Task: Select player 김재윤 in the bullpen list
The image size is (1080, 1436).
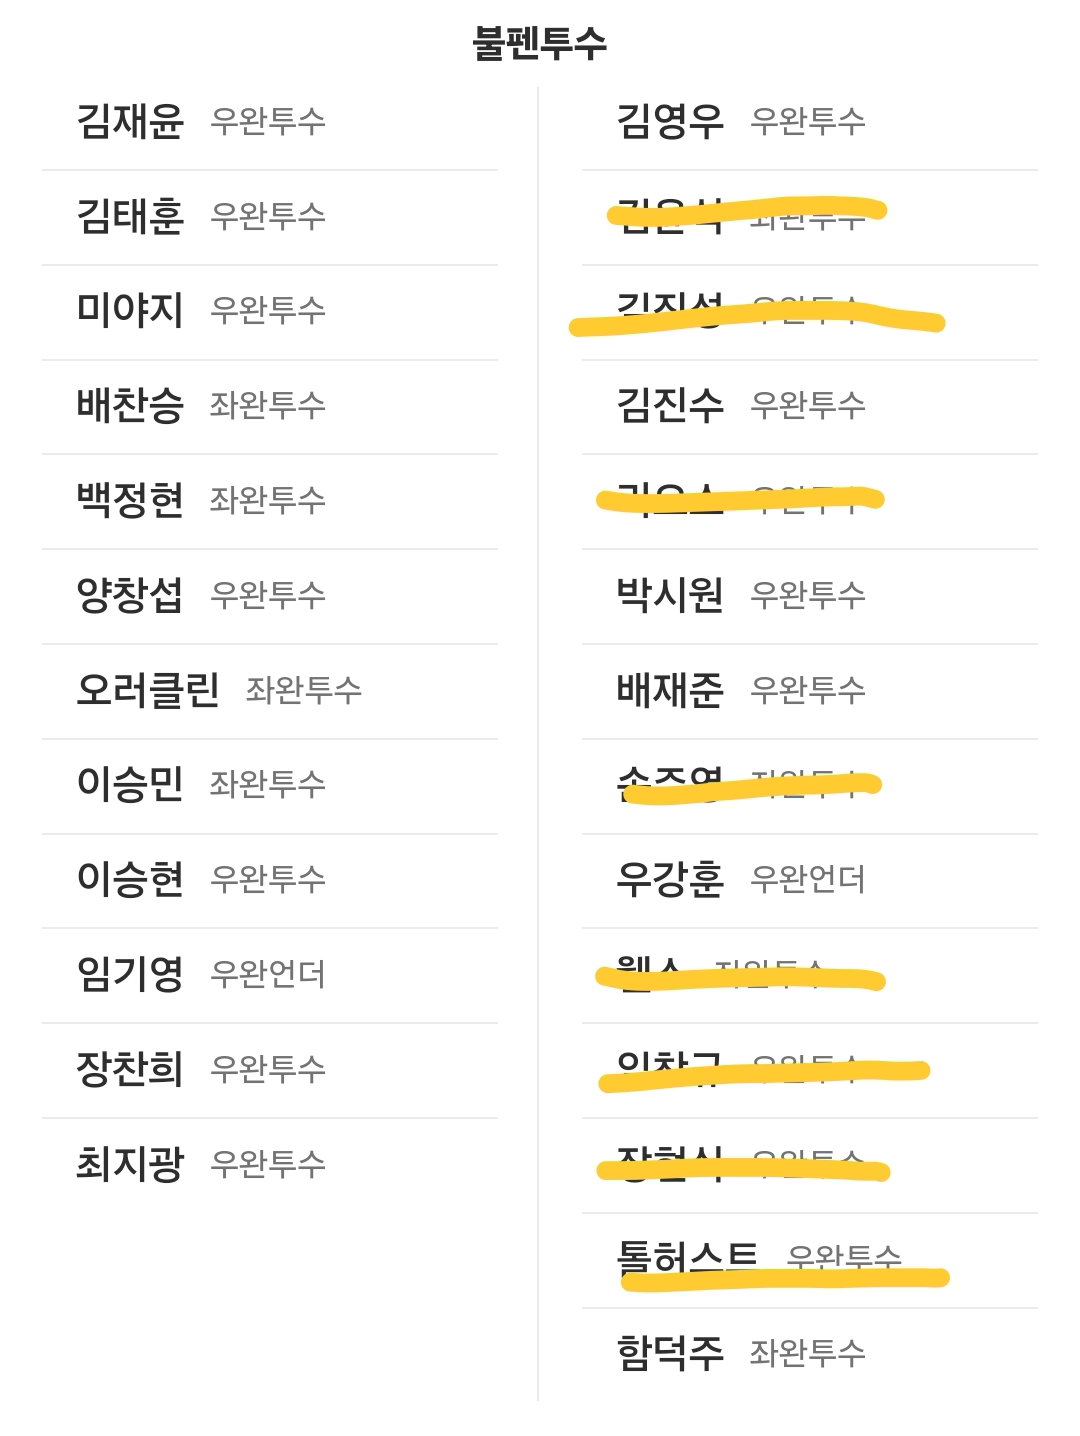Action: (x=270, y=122)
